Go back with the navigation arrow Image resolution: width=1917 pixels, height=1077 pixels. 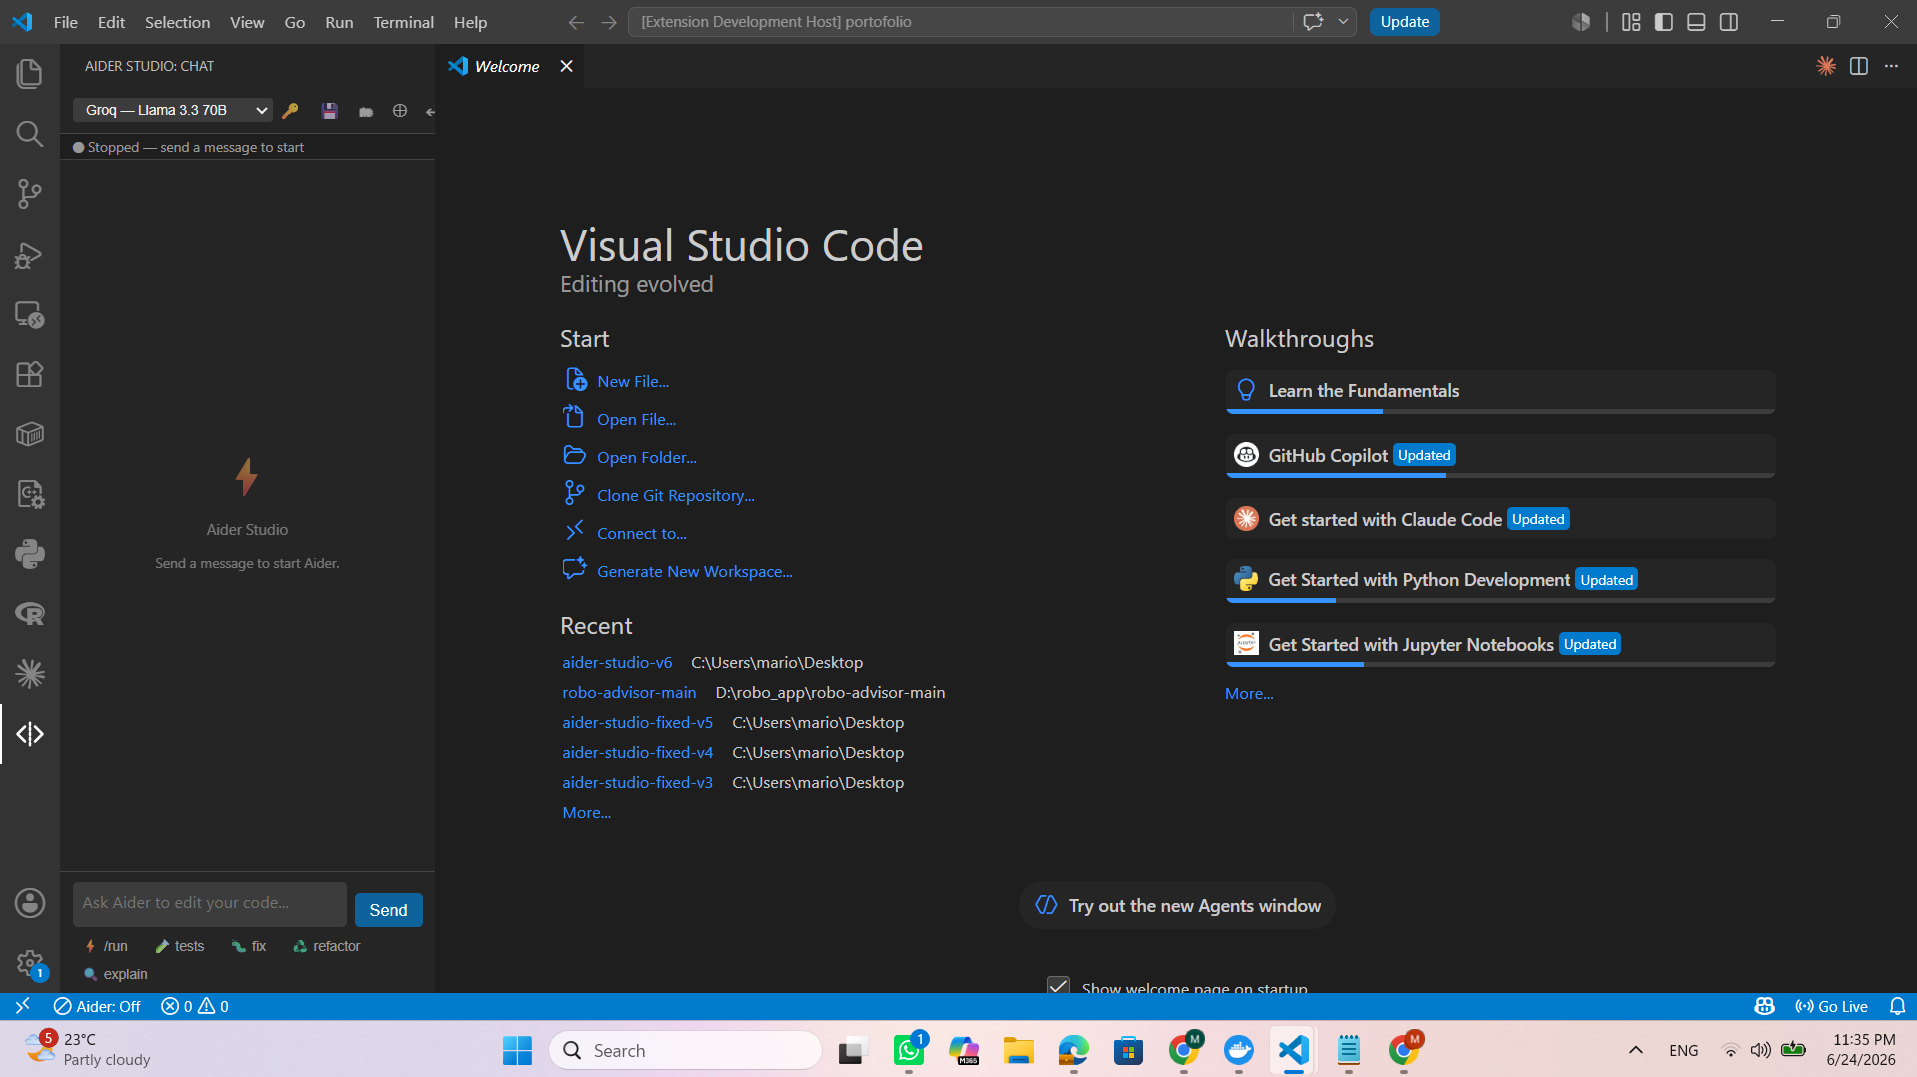tap(576, 22)
